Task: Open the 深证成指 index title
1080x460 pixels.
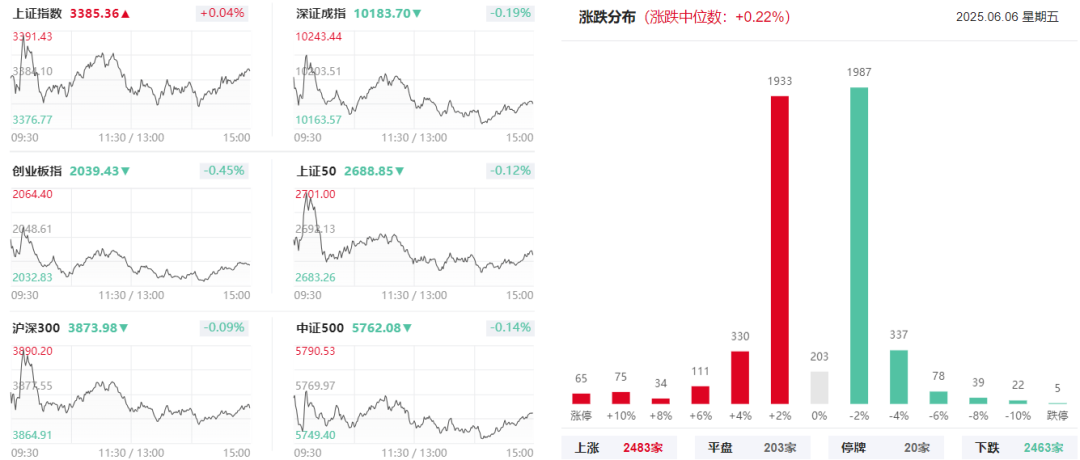Action: (320, 13)
